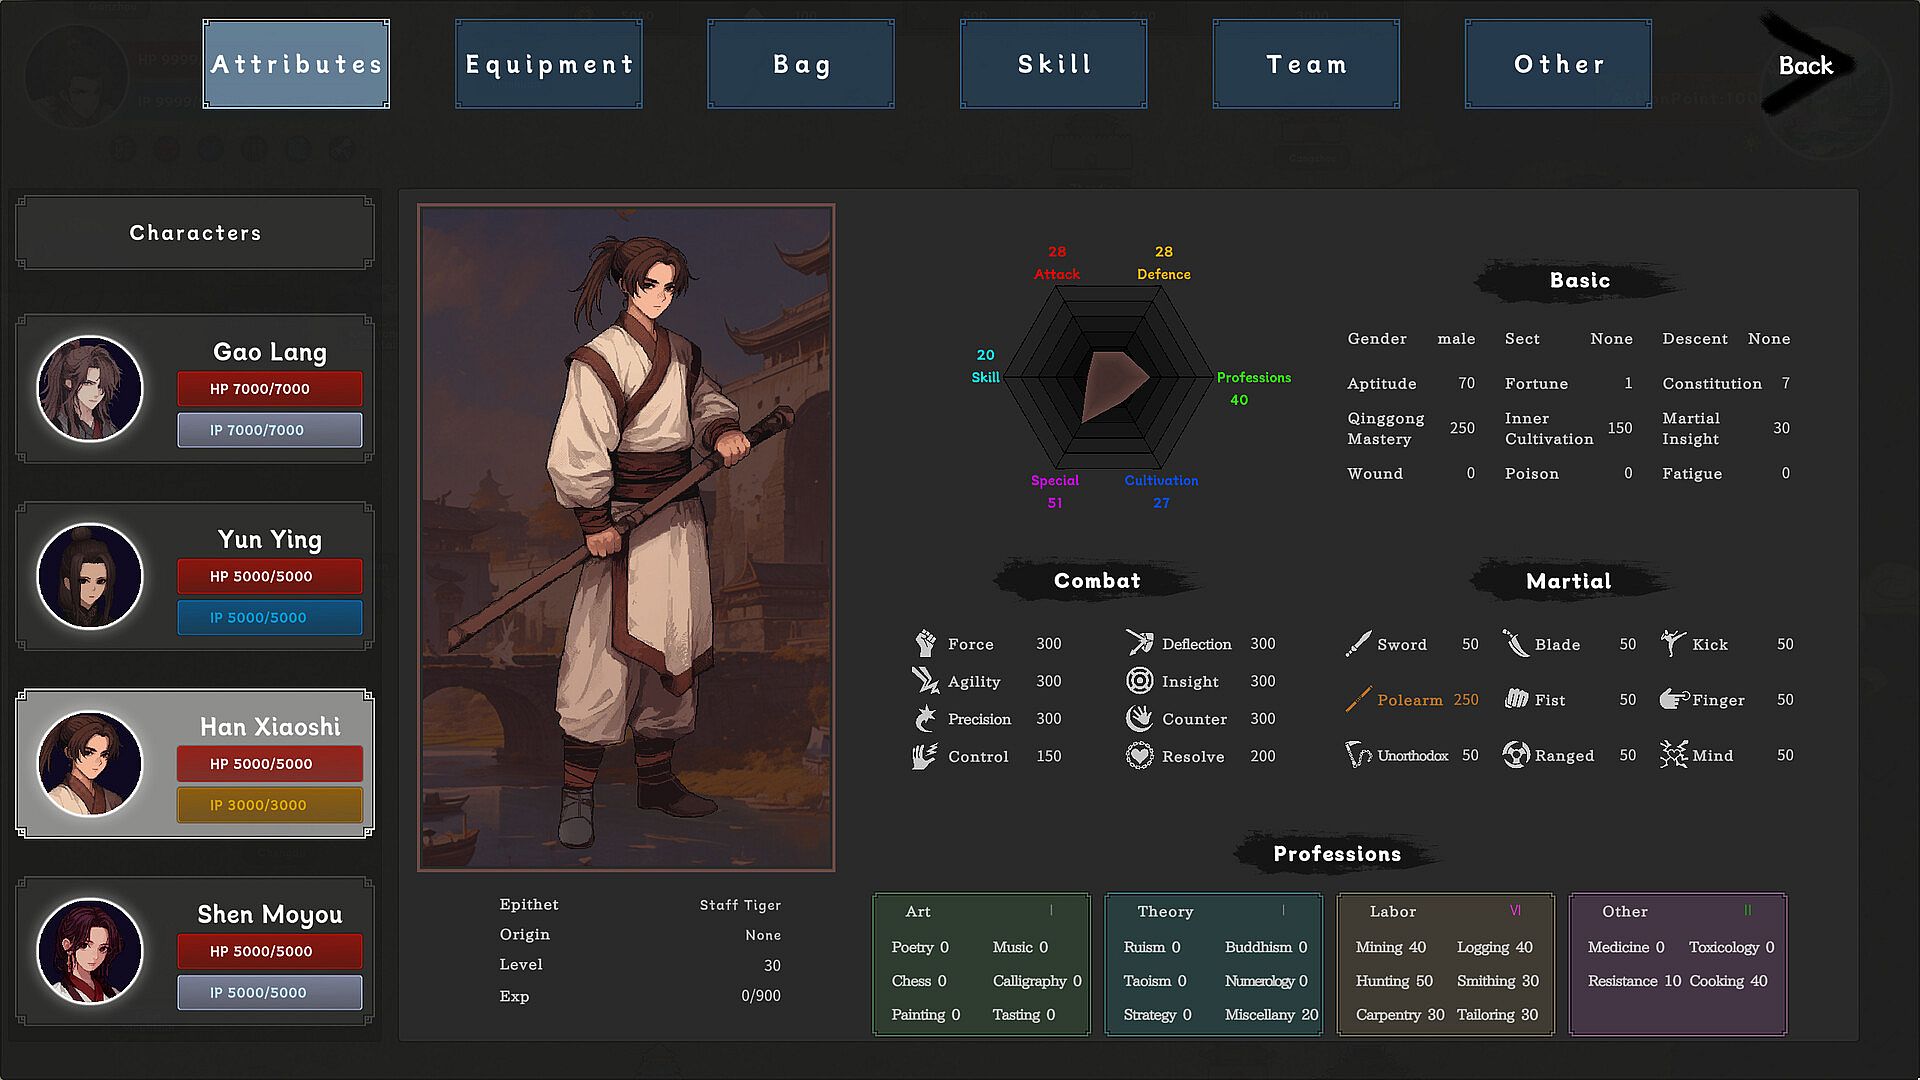This screenshot has height=1080, width=1920.
Task: Open the Skill tab
Action: [x=1053, y=64]
